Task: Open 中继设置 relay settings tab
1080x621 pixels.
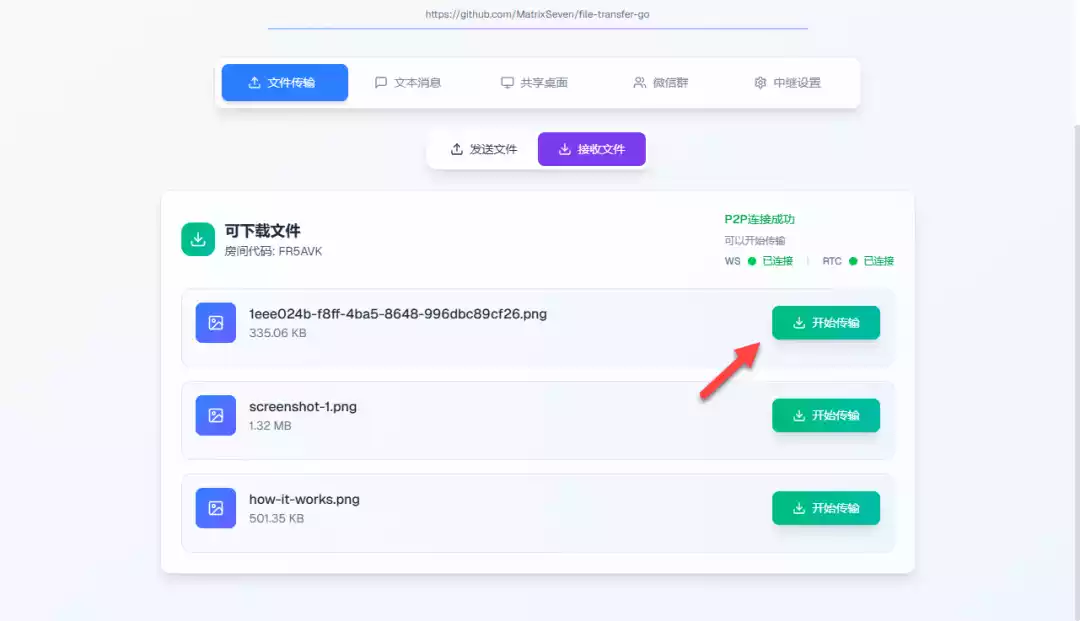Action: pyautogui.click(x=787, y=83)
